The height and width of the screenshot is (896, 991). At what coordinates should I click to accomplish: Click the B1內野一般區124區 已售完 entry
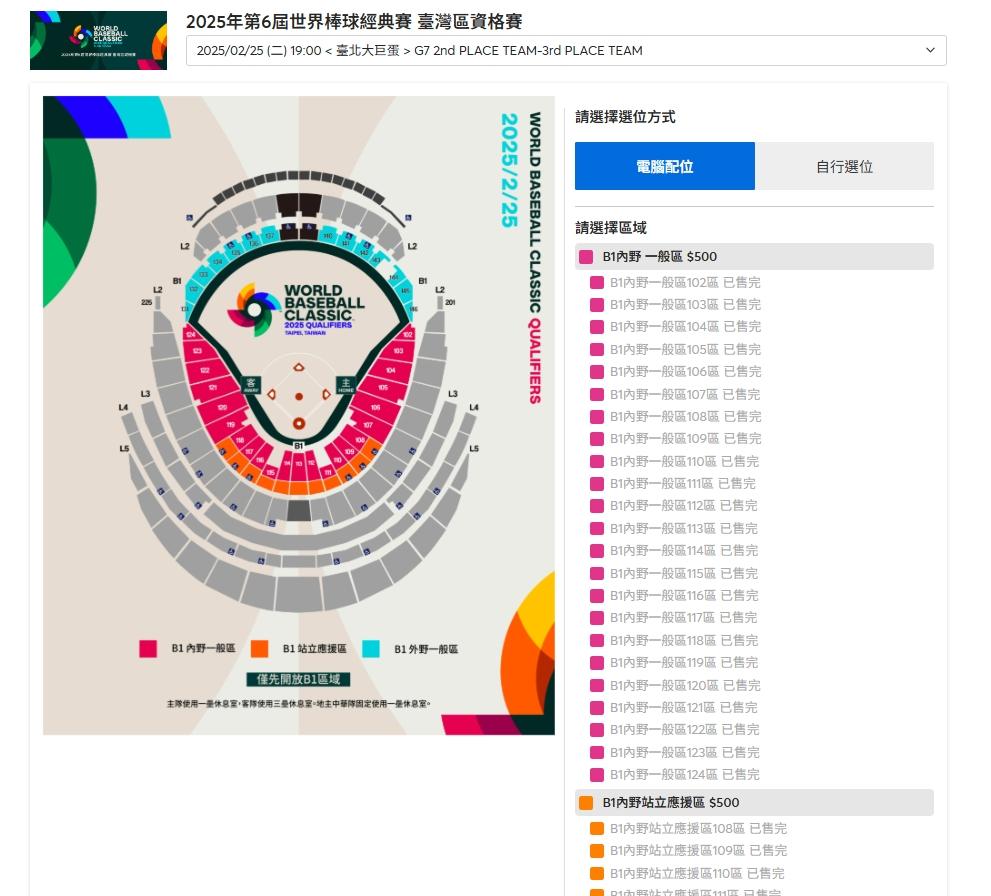(x=685, y=775)
